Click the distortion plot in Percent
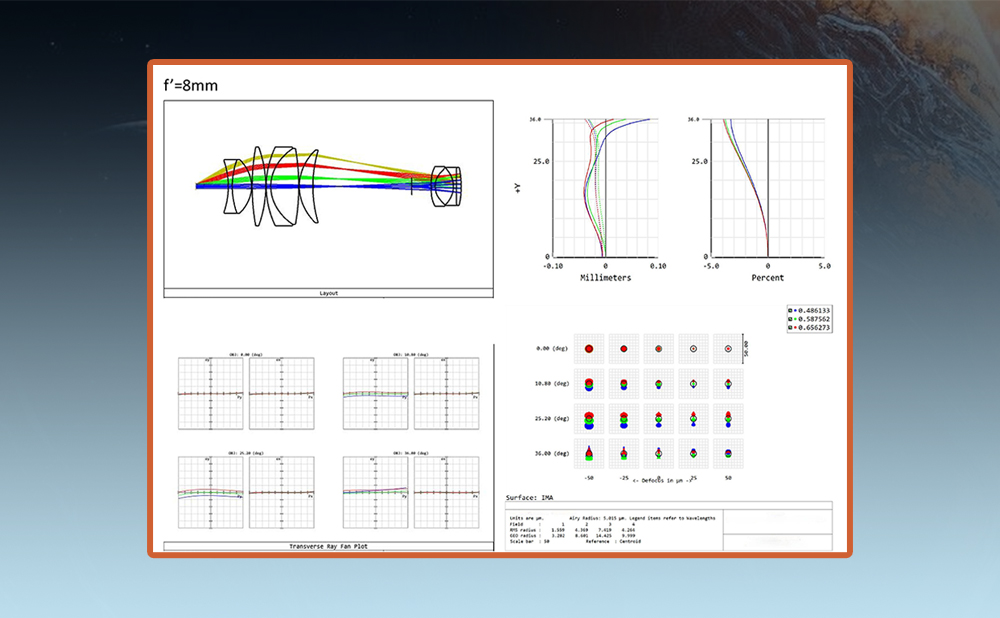 (x=767, y=188)
